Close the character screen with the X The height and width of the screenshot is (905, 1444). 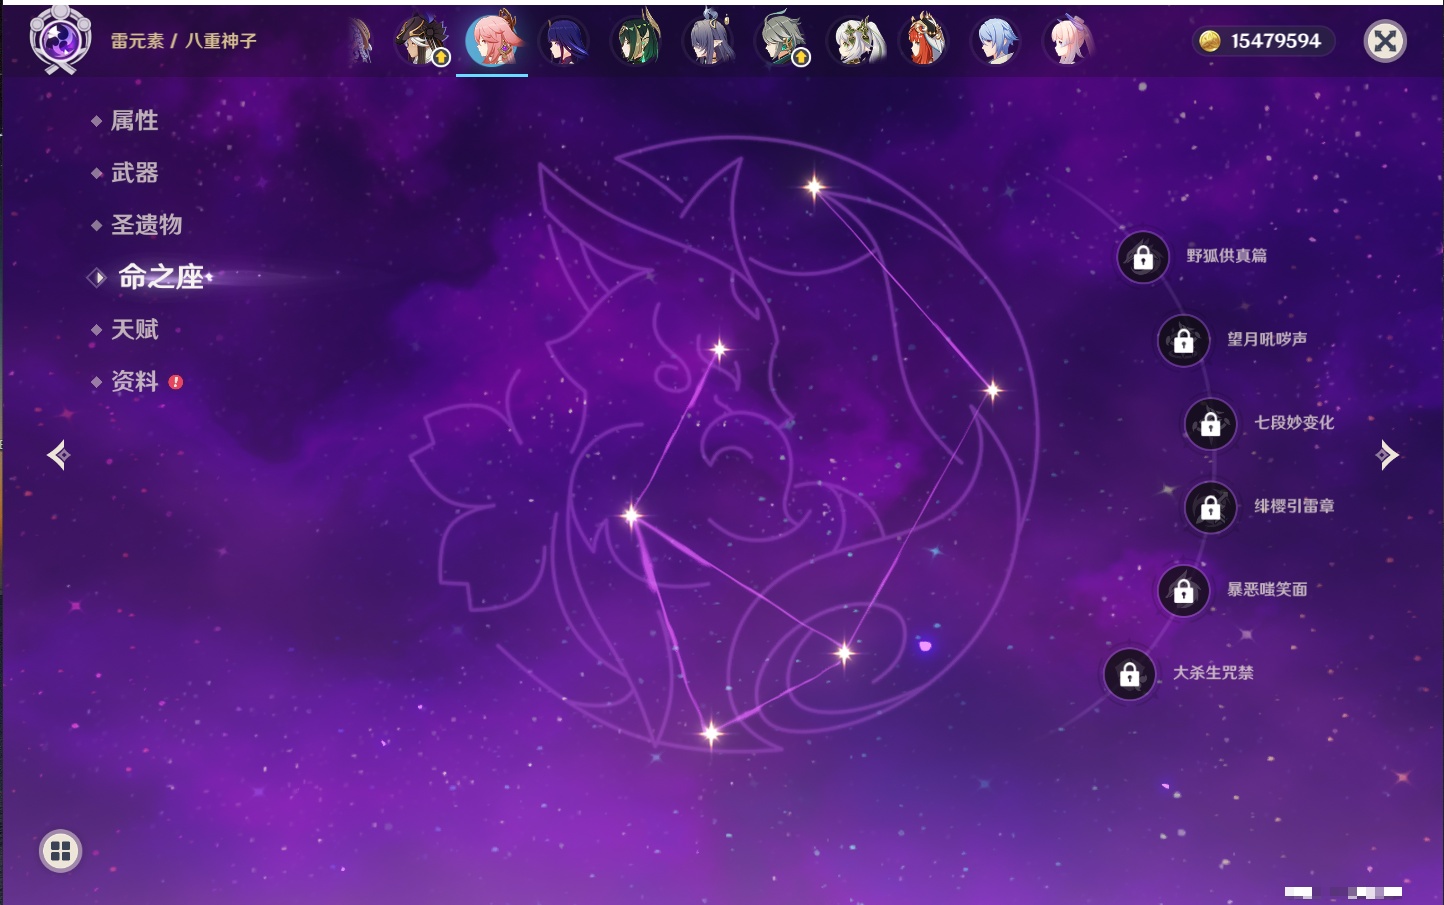point(1385,41)
